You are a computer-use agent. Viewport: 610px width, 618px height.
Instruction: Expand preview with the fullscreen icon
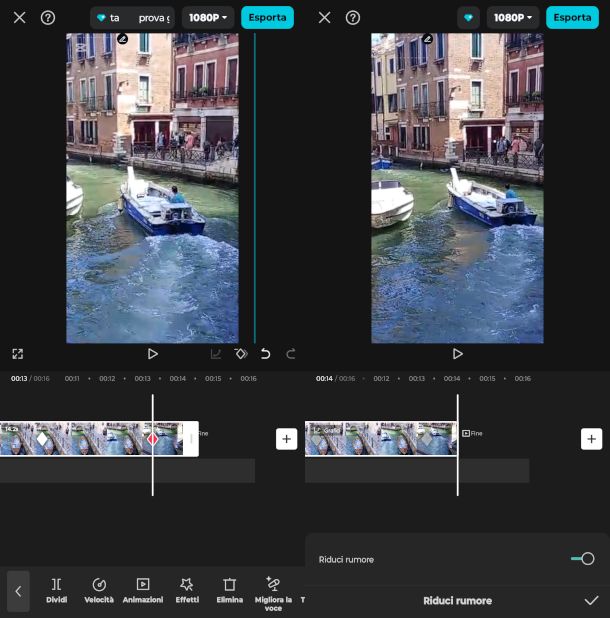click(x=18, y=354)
